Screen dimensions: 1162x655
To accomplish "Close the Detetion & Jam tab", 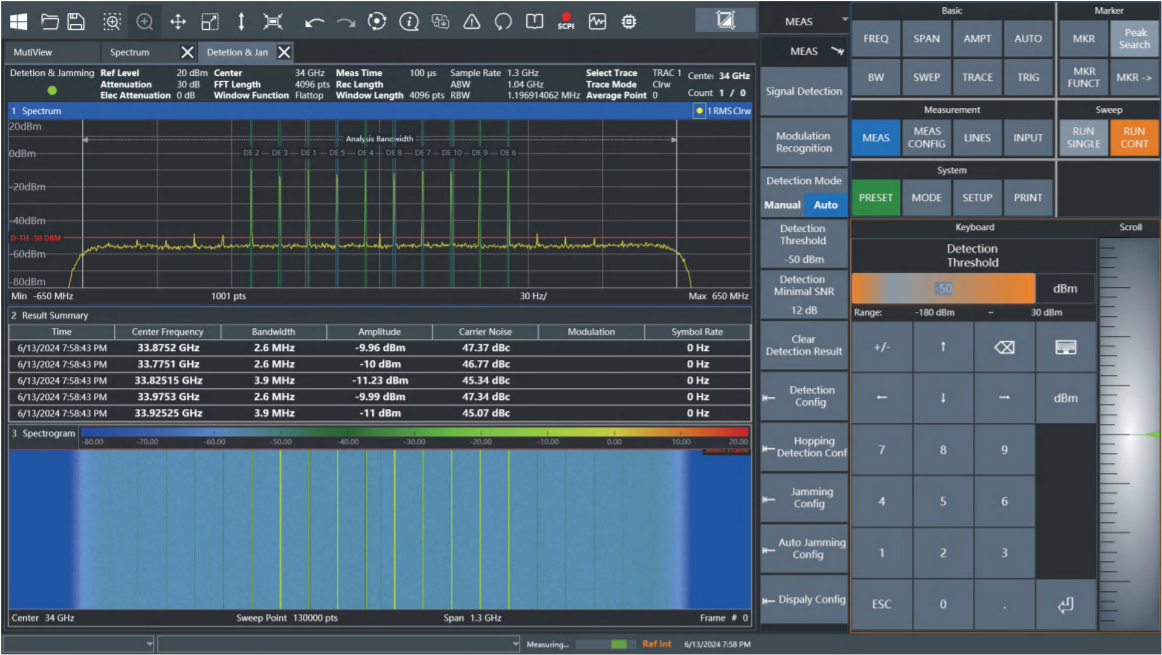I will pos(284,52).
